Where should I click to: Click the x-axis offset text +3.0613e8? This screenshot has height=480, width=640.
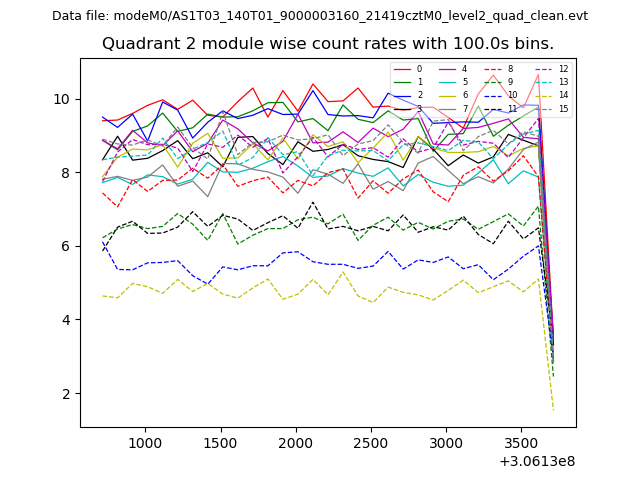click(536, 461)
